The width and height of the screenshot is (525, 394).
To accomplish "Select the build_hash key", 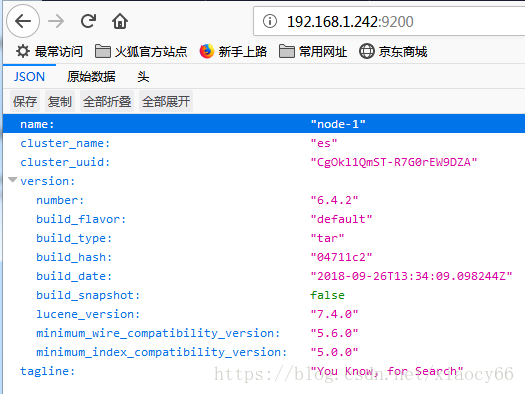I will pos(74,257).
